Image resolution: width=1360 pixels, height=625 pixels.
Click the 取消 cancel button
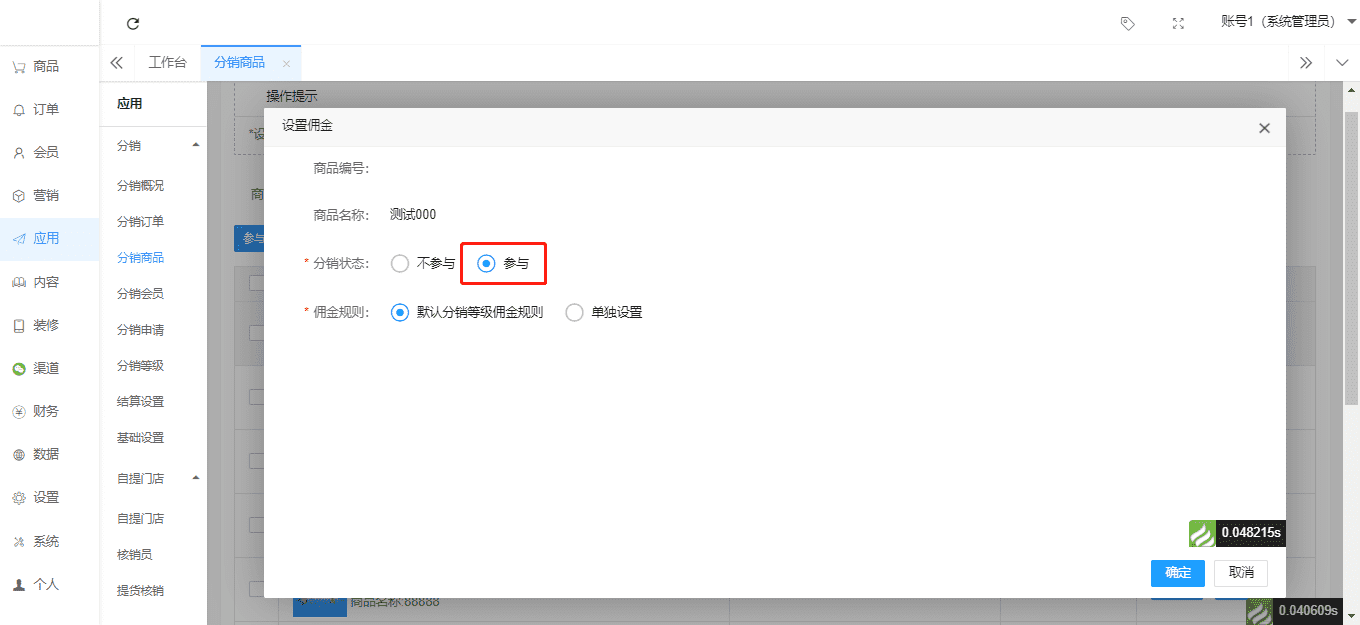[x=1241, y=573]
